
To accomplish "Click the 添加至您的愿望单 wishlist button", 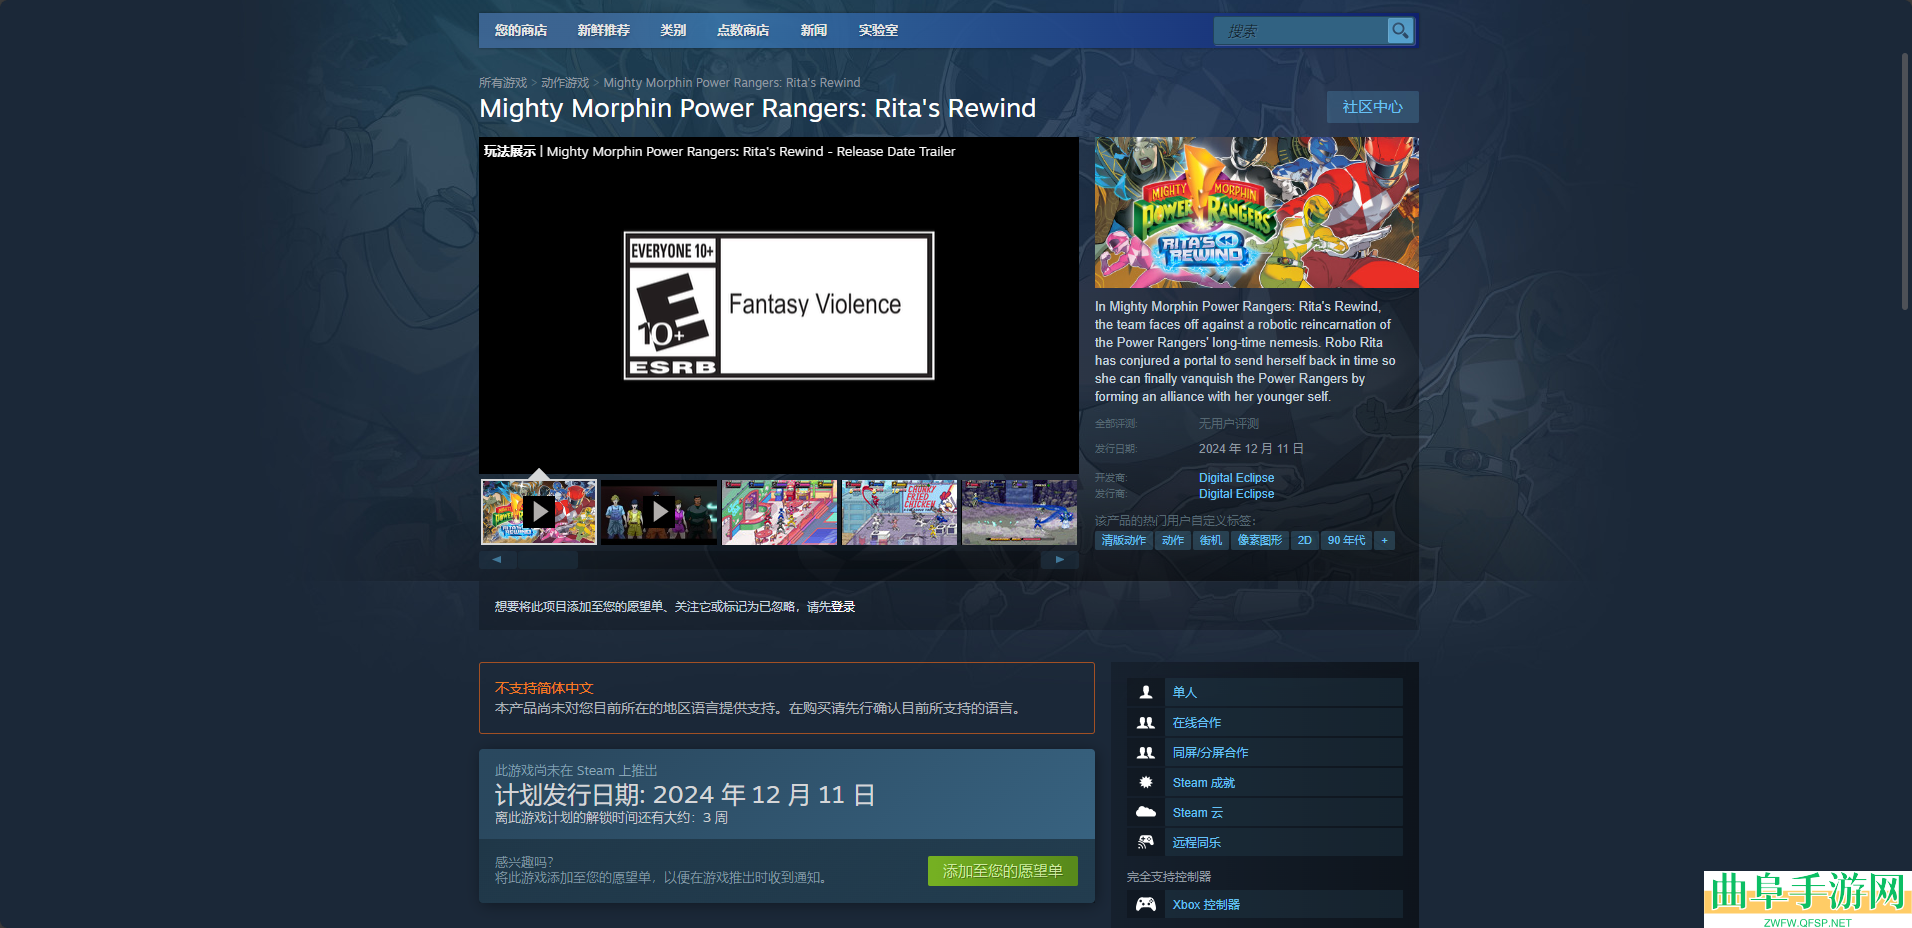I will click(1003, 871).
